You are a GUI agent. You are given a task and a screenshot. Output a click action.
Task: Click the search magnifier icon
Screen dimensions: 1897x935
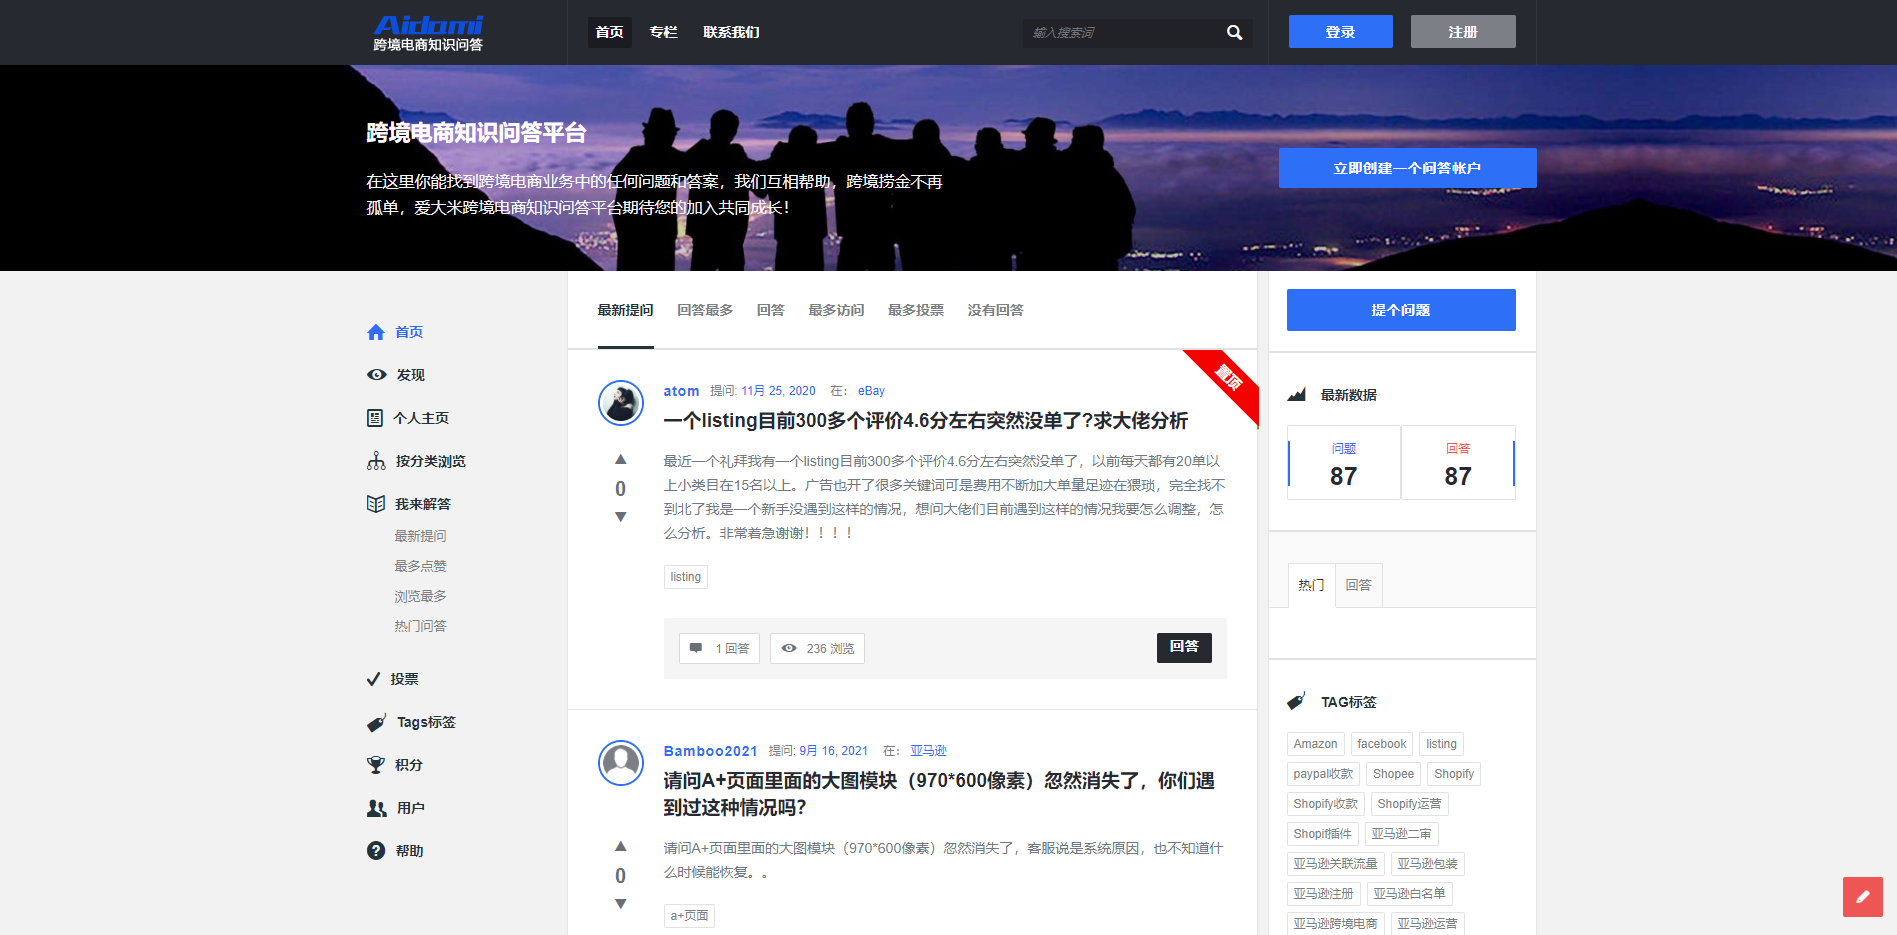pyautogui.click(x=1235, y=33)
